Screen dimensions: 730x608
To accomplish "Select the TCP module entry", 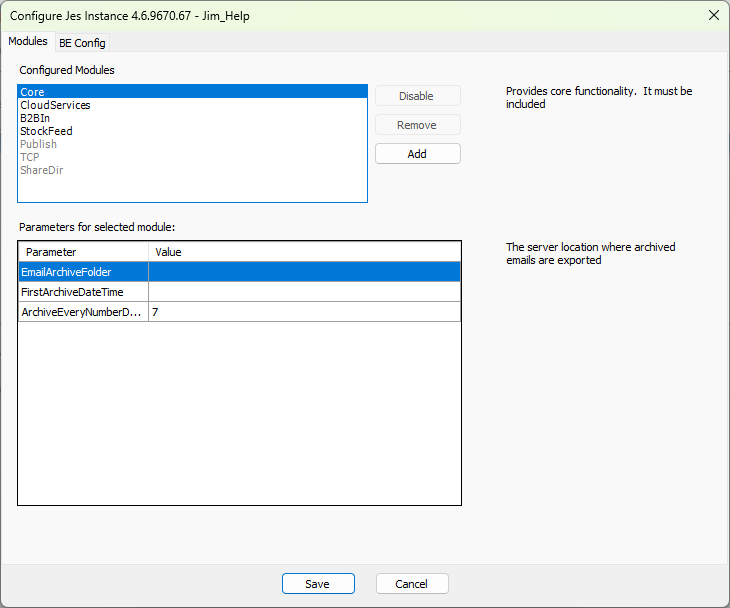I will click(x=192, y=157).
